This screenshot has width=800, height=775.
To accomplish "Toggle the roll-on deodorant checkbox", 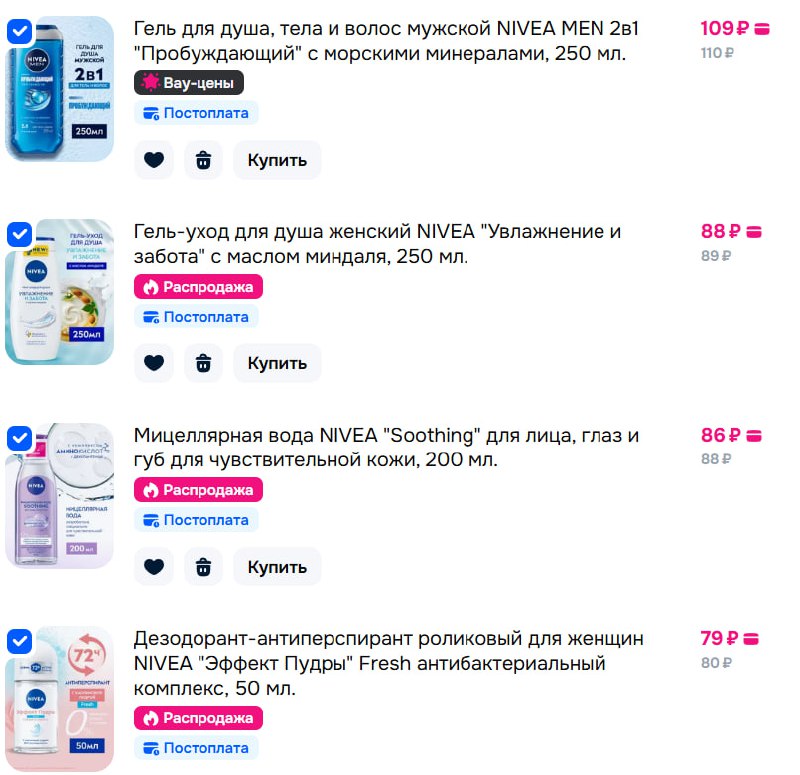I will tap(20, 641).
